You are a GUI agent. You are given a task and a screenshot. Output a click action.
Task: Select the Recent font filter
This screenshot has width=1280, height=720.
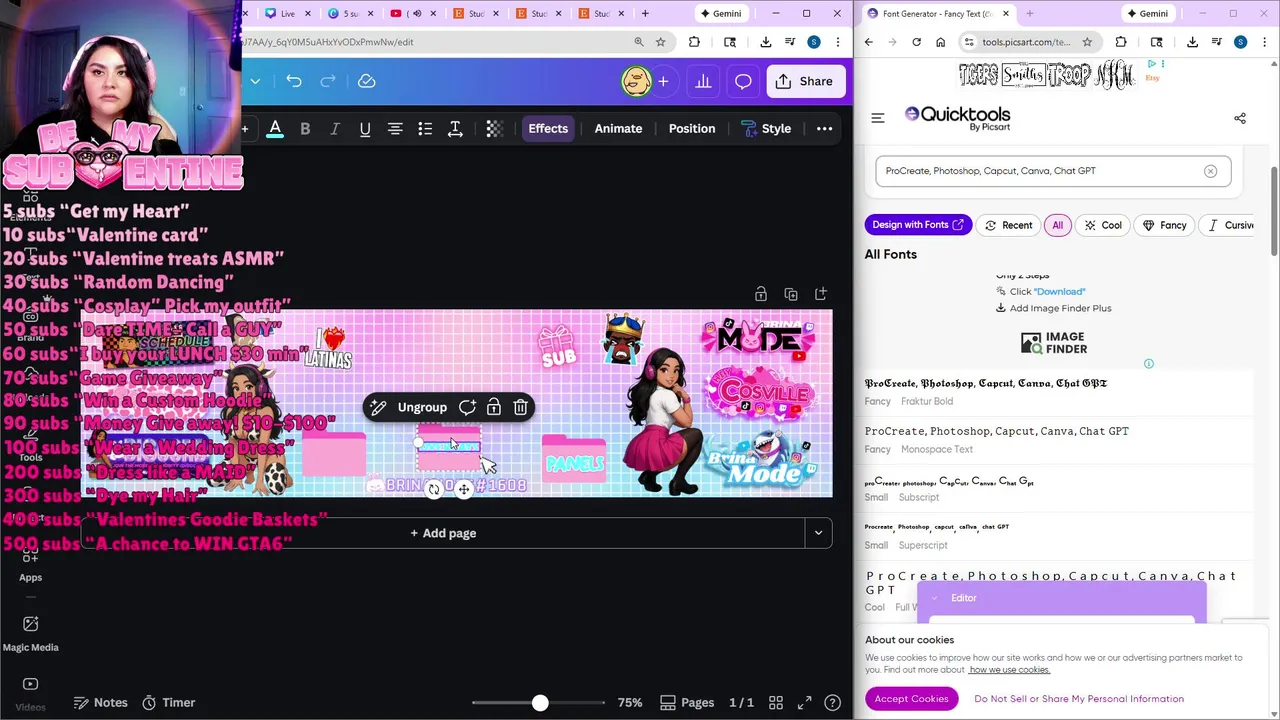1008,225
